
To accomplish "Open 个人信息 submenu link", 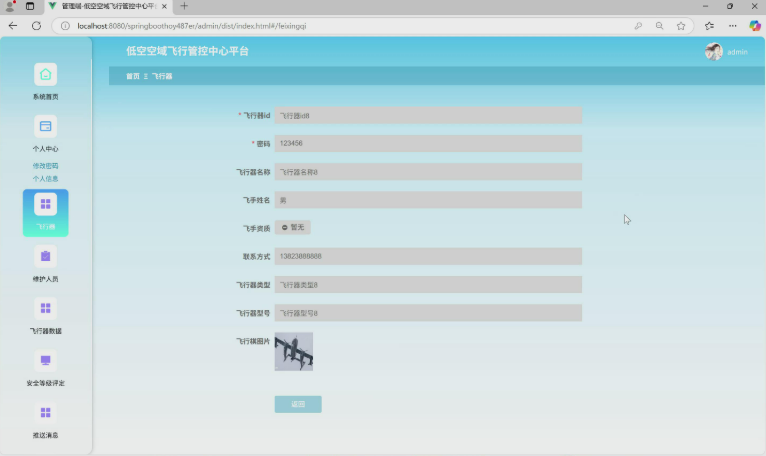I will (45, 178).
